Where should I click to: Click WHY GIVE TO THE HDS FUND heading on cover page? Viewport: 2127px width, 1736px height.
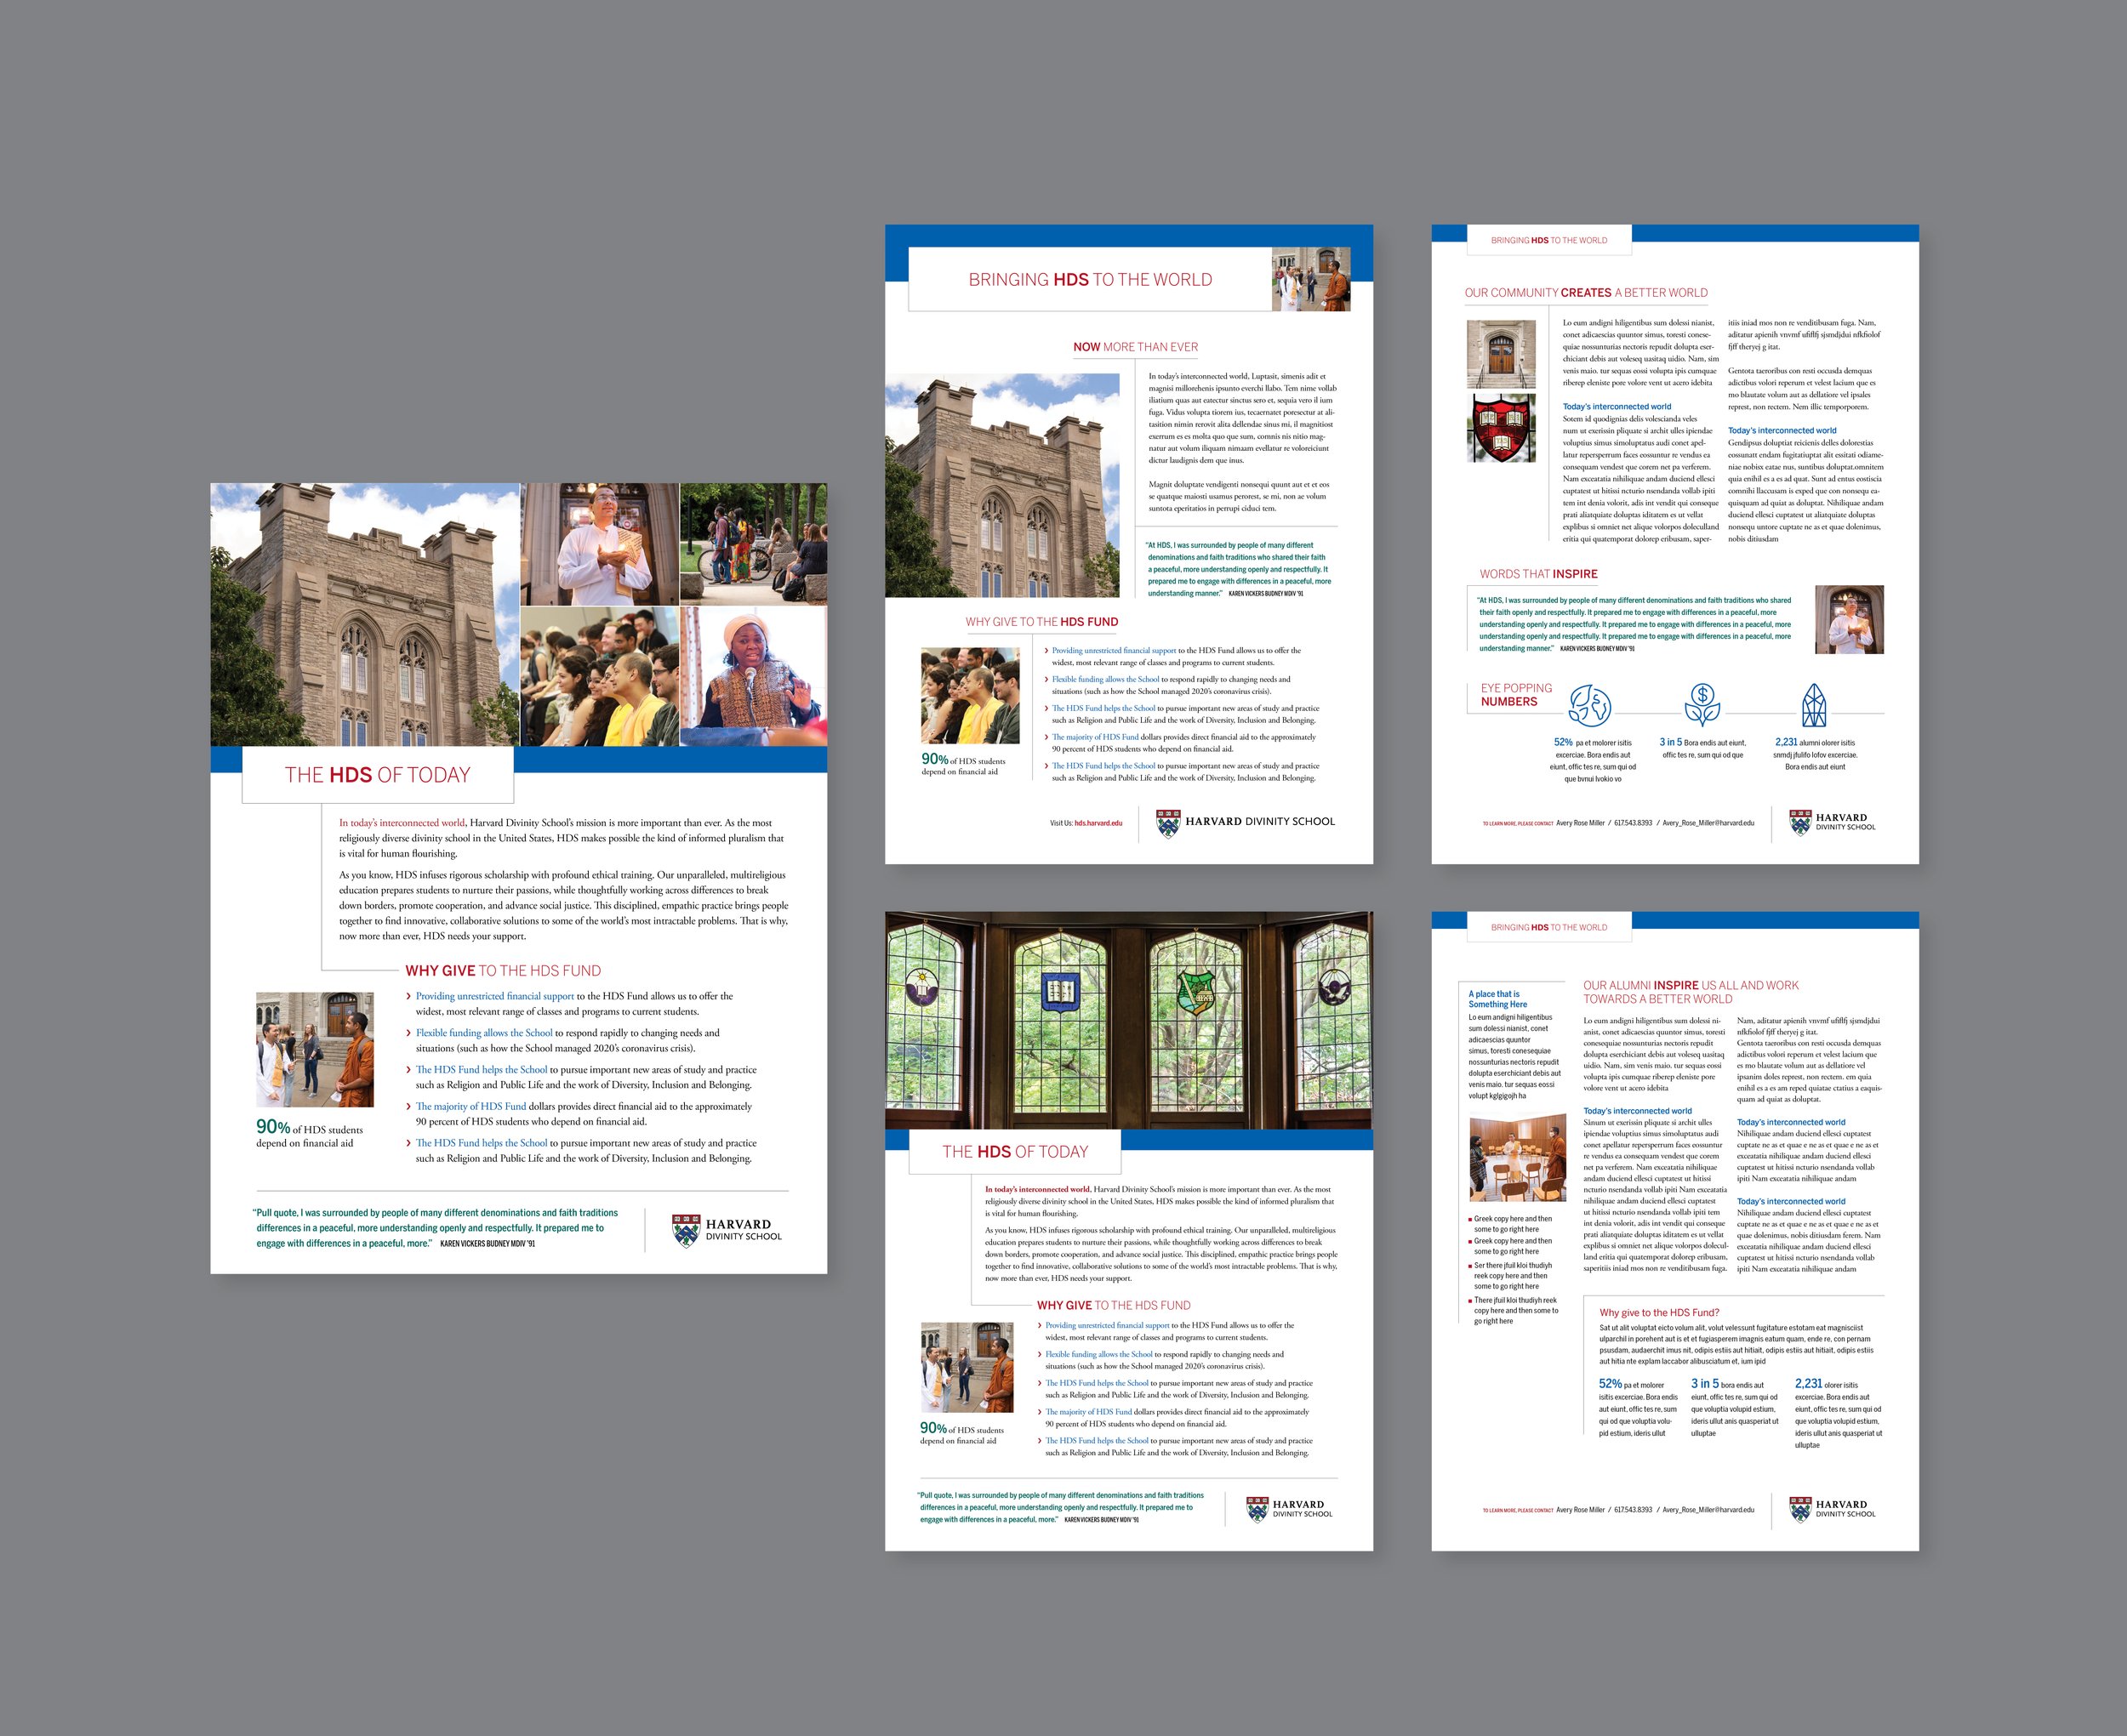pos(1041,622)
